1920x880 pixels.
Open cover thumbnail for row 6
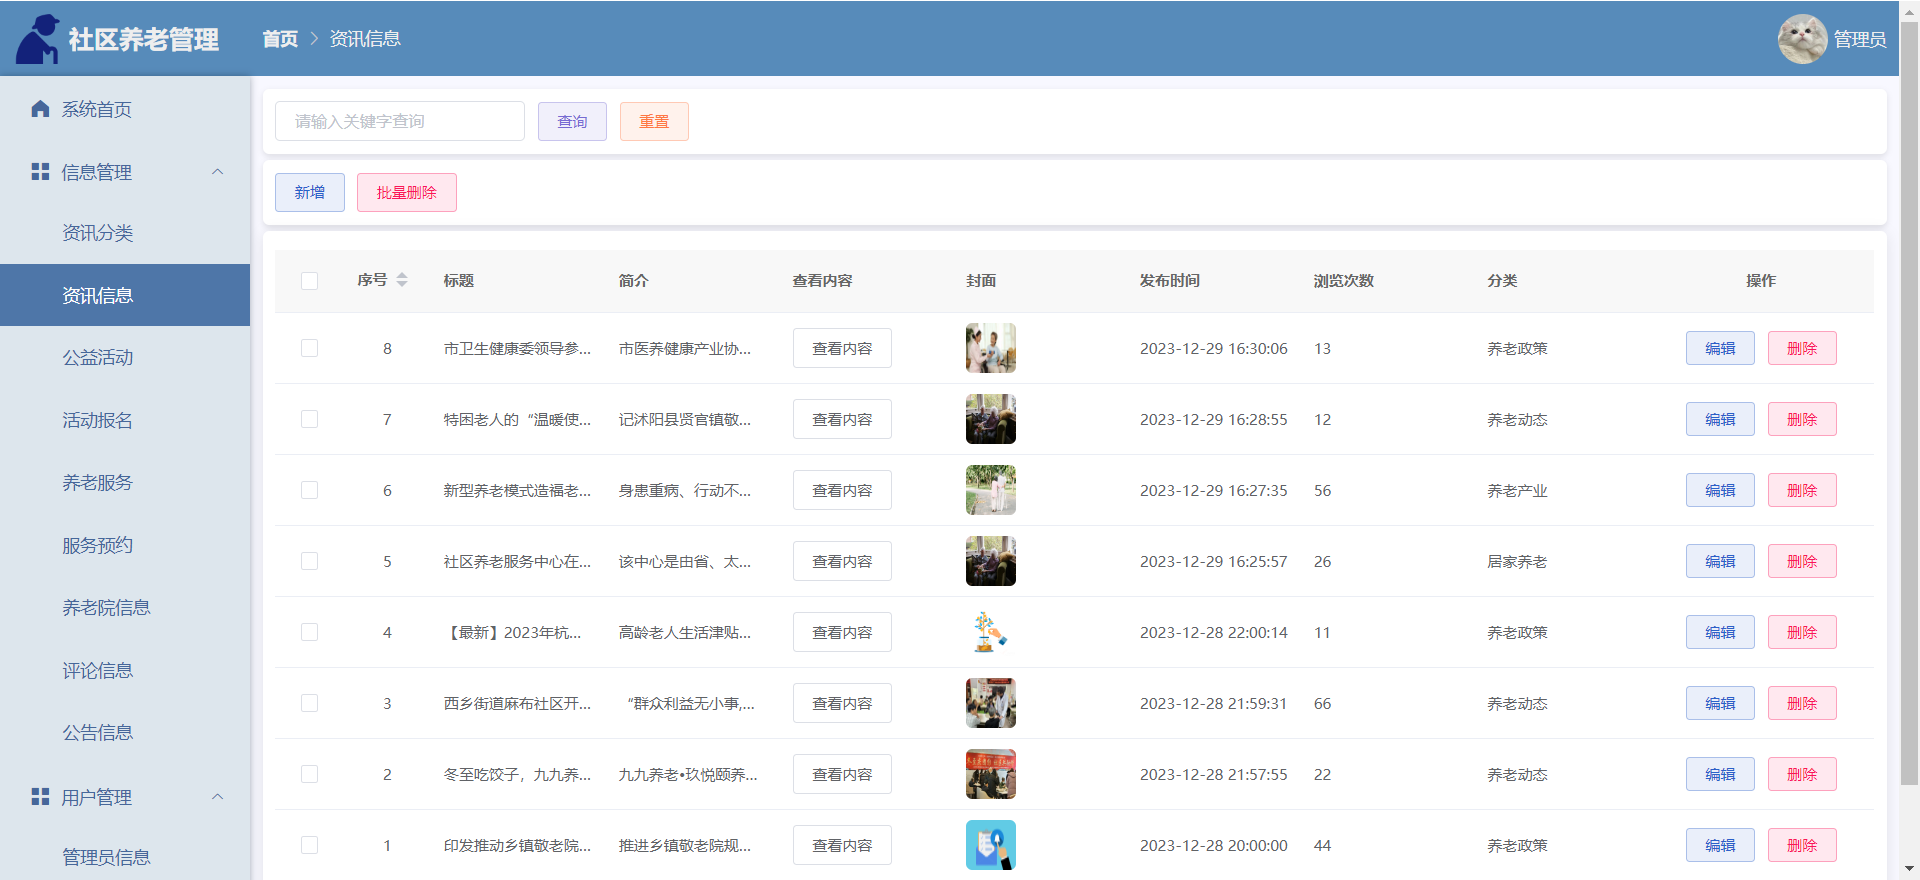point(991,490)
